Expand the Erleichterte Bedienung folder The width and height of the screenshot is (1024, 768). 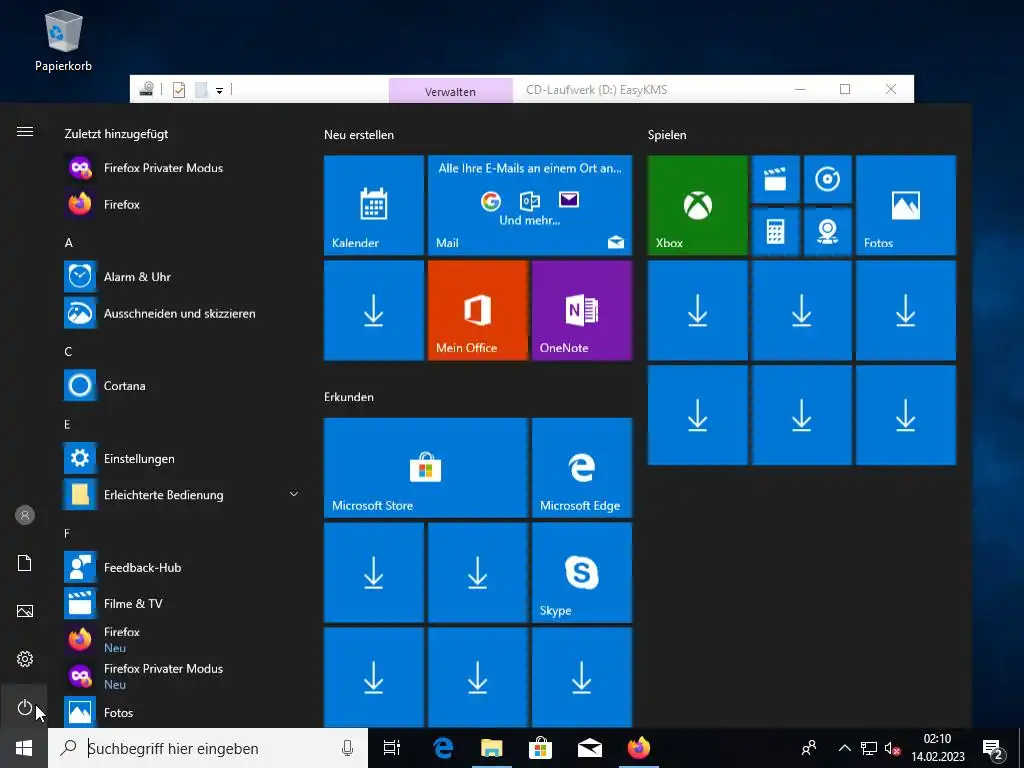182,495
